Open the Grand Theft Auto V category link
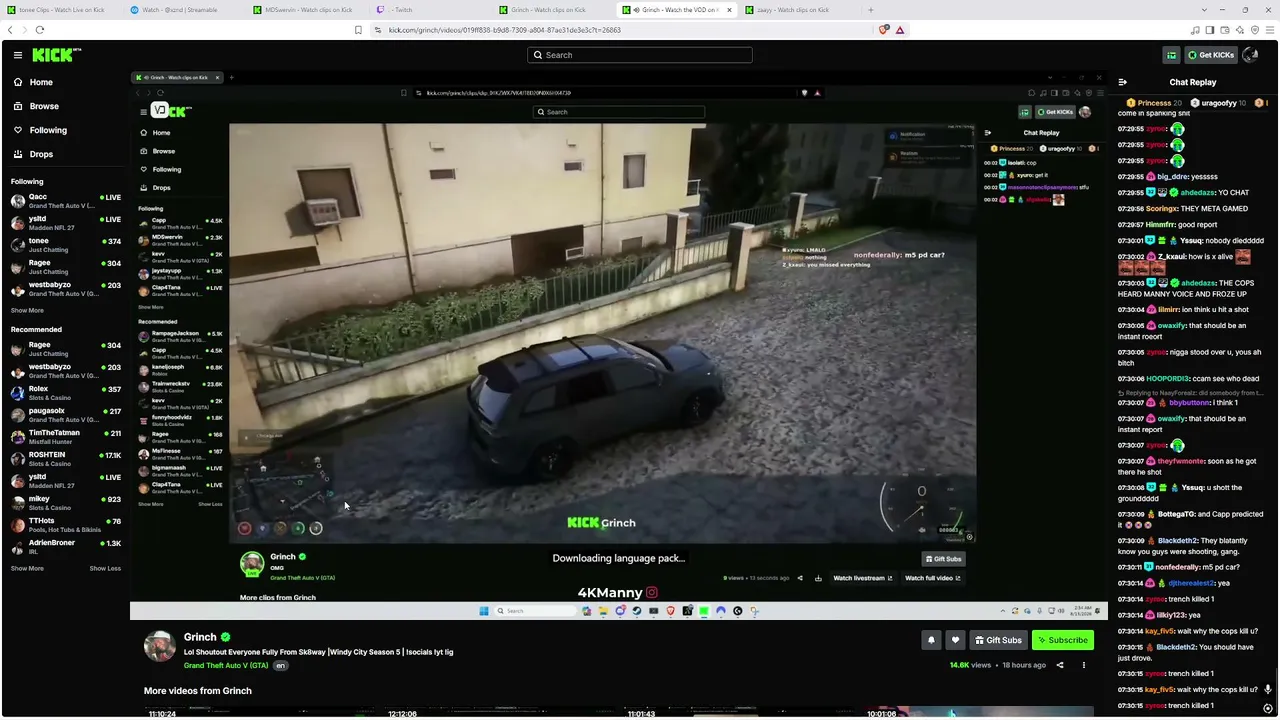Viewport: 1280px width, 720px height. [226, 665]
